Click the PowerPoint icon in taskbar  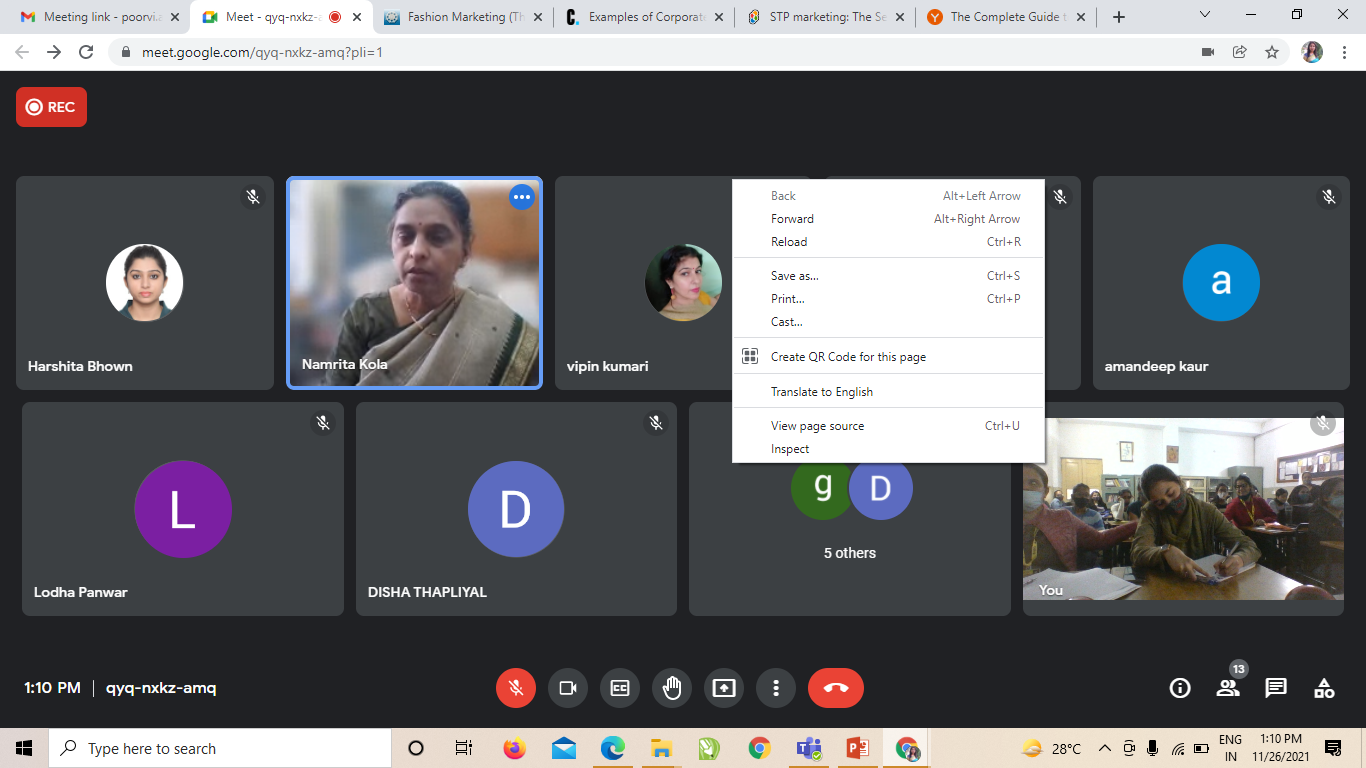857,748
